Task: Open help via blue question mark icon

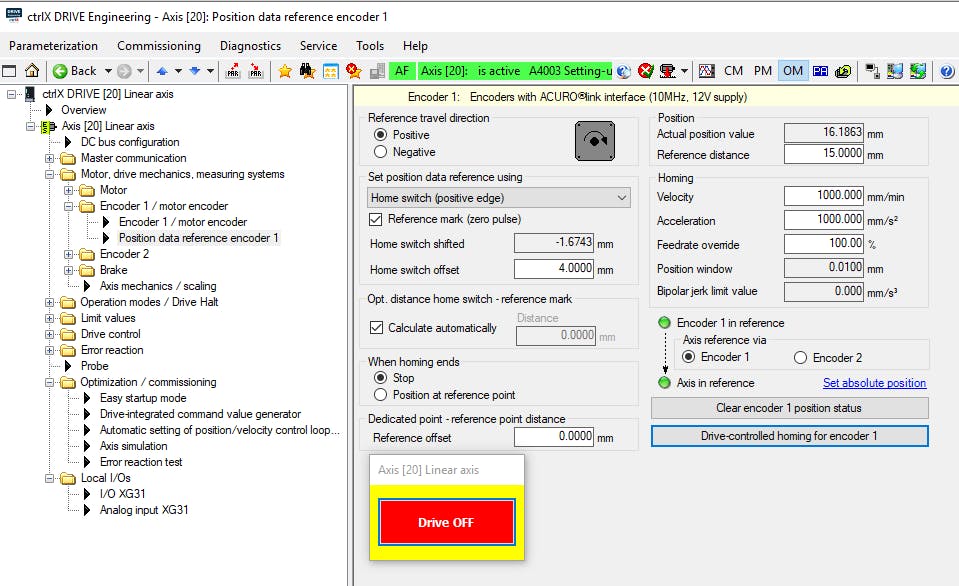Action: (x=947, y=72)
